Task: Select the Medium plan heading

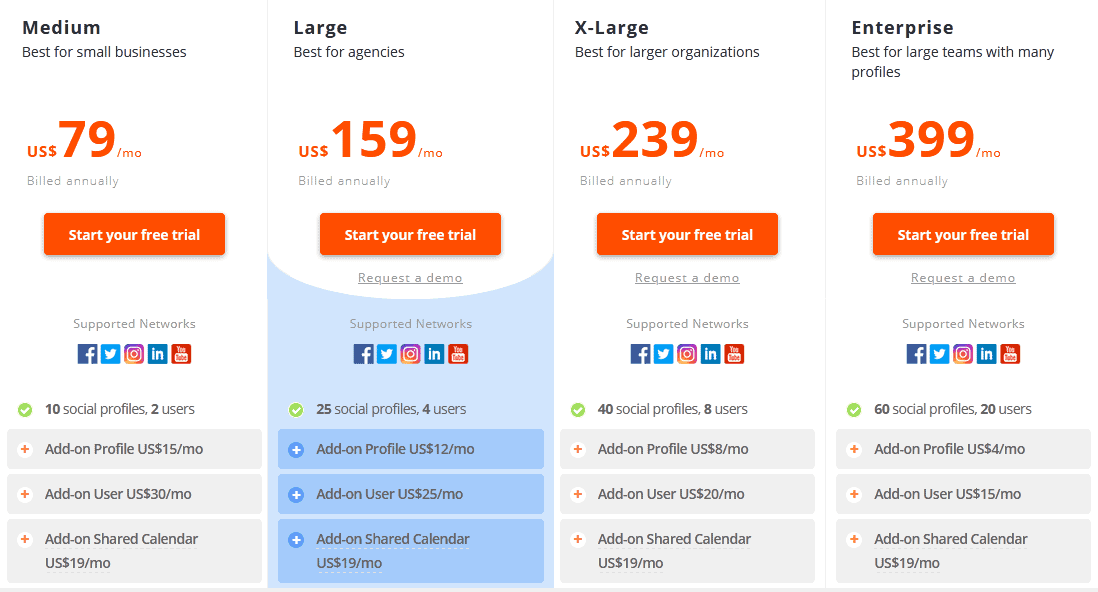Action: (61, 27)
